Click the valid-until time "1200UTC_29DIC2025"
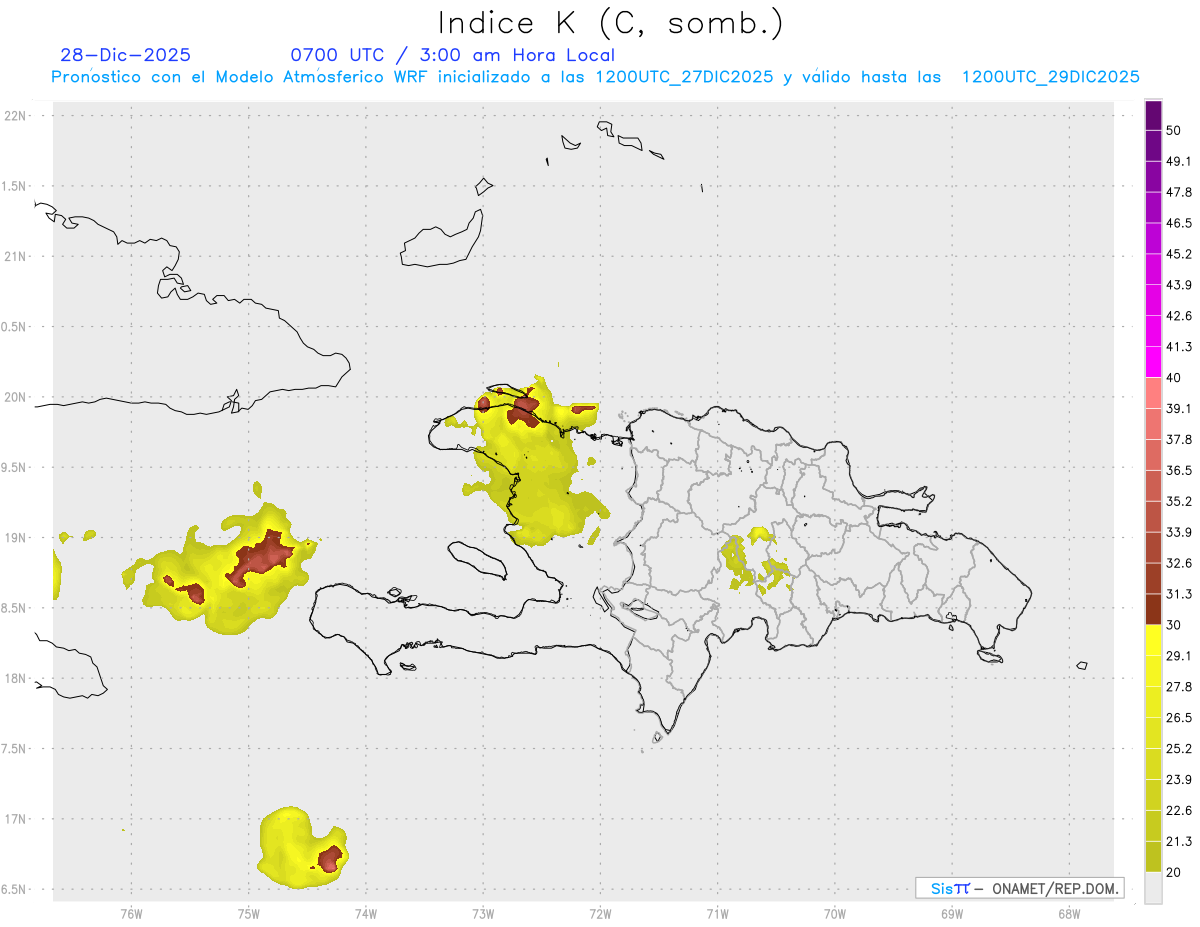This screenshot has height=927, width=1200. coord(1051,77)
